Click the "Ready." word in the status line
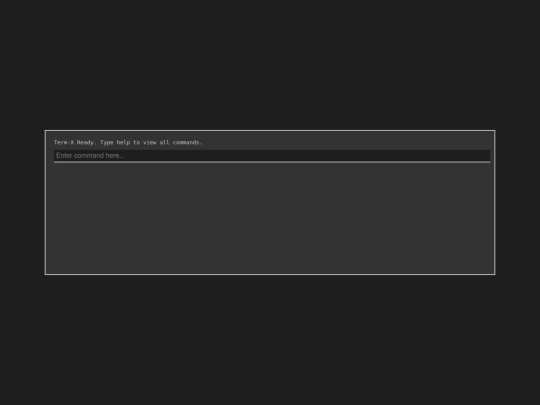This screenshot has height=405, width=540. tap(86, 142)
